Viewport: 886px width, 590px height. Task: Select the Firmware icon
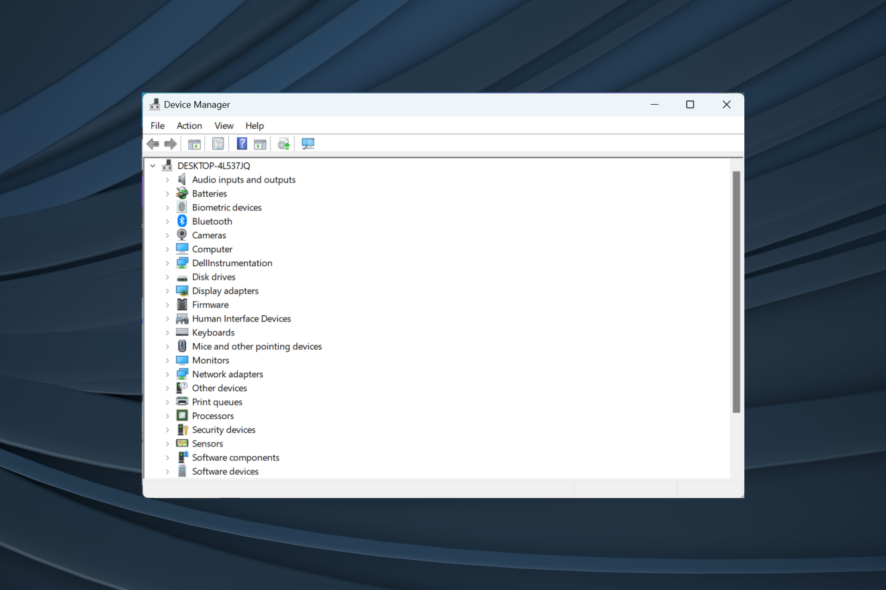182,304
